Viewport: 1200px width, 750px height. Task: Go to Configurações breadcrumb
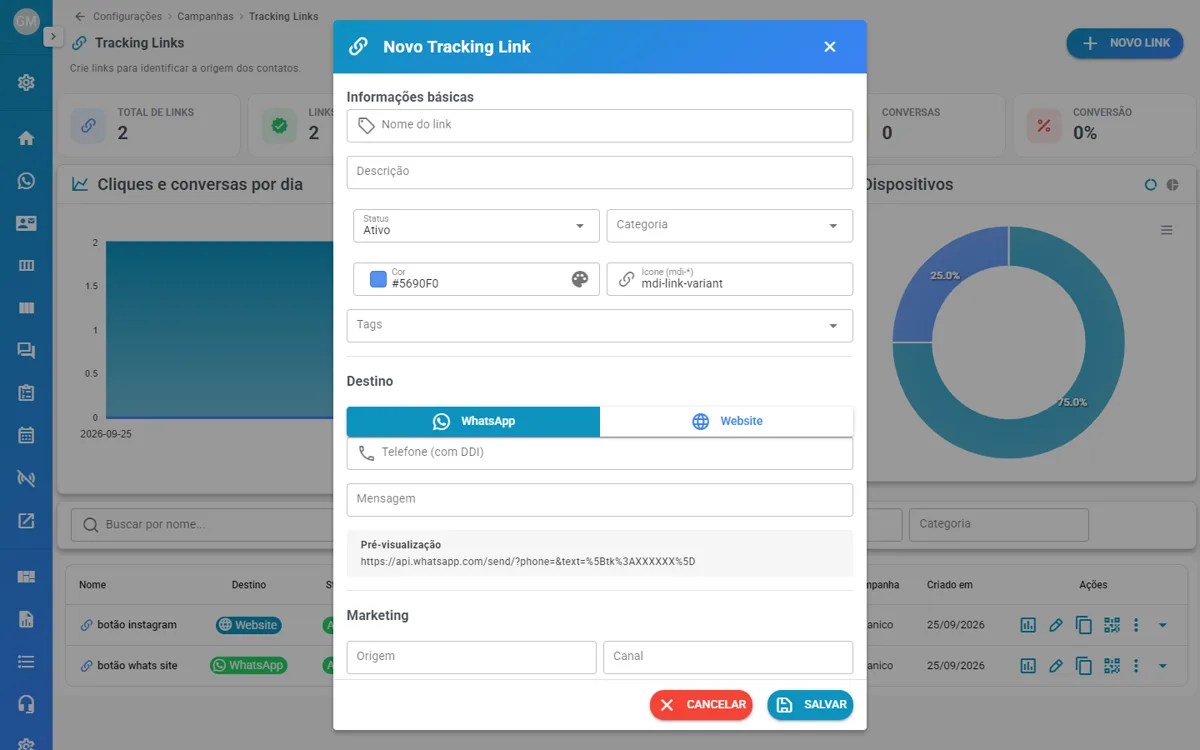[127, 16]
